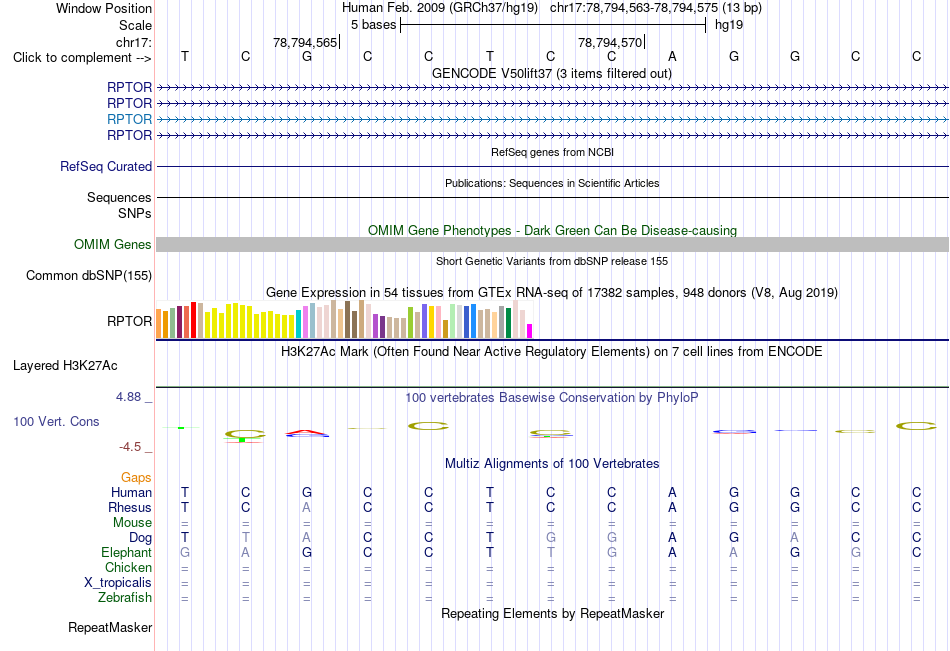Click coordinate marker 78,794,565
950x651 pixels.
[305, 42]
